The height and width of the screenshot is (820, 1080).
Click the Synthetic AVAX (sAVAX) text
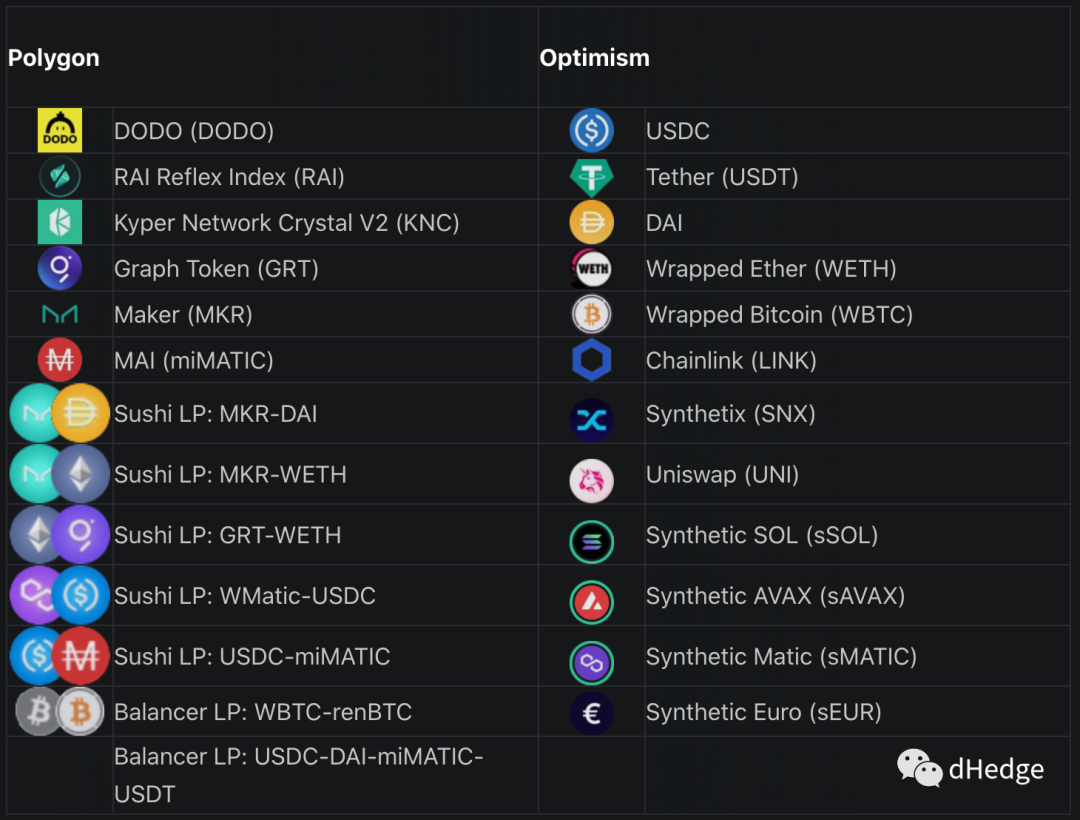[776, 596]
